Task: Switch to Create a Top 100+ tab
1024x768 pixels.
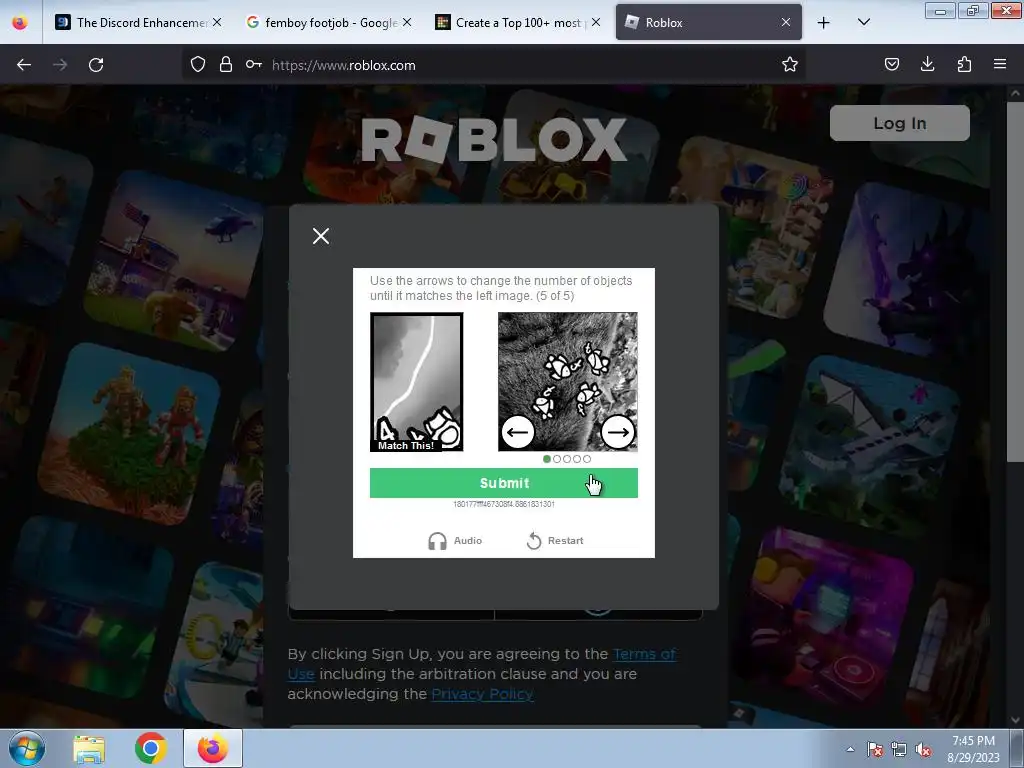Action: coord(519,22)
